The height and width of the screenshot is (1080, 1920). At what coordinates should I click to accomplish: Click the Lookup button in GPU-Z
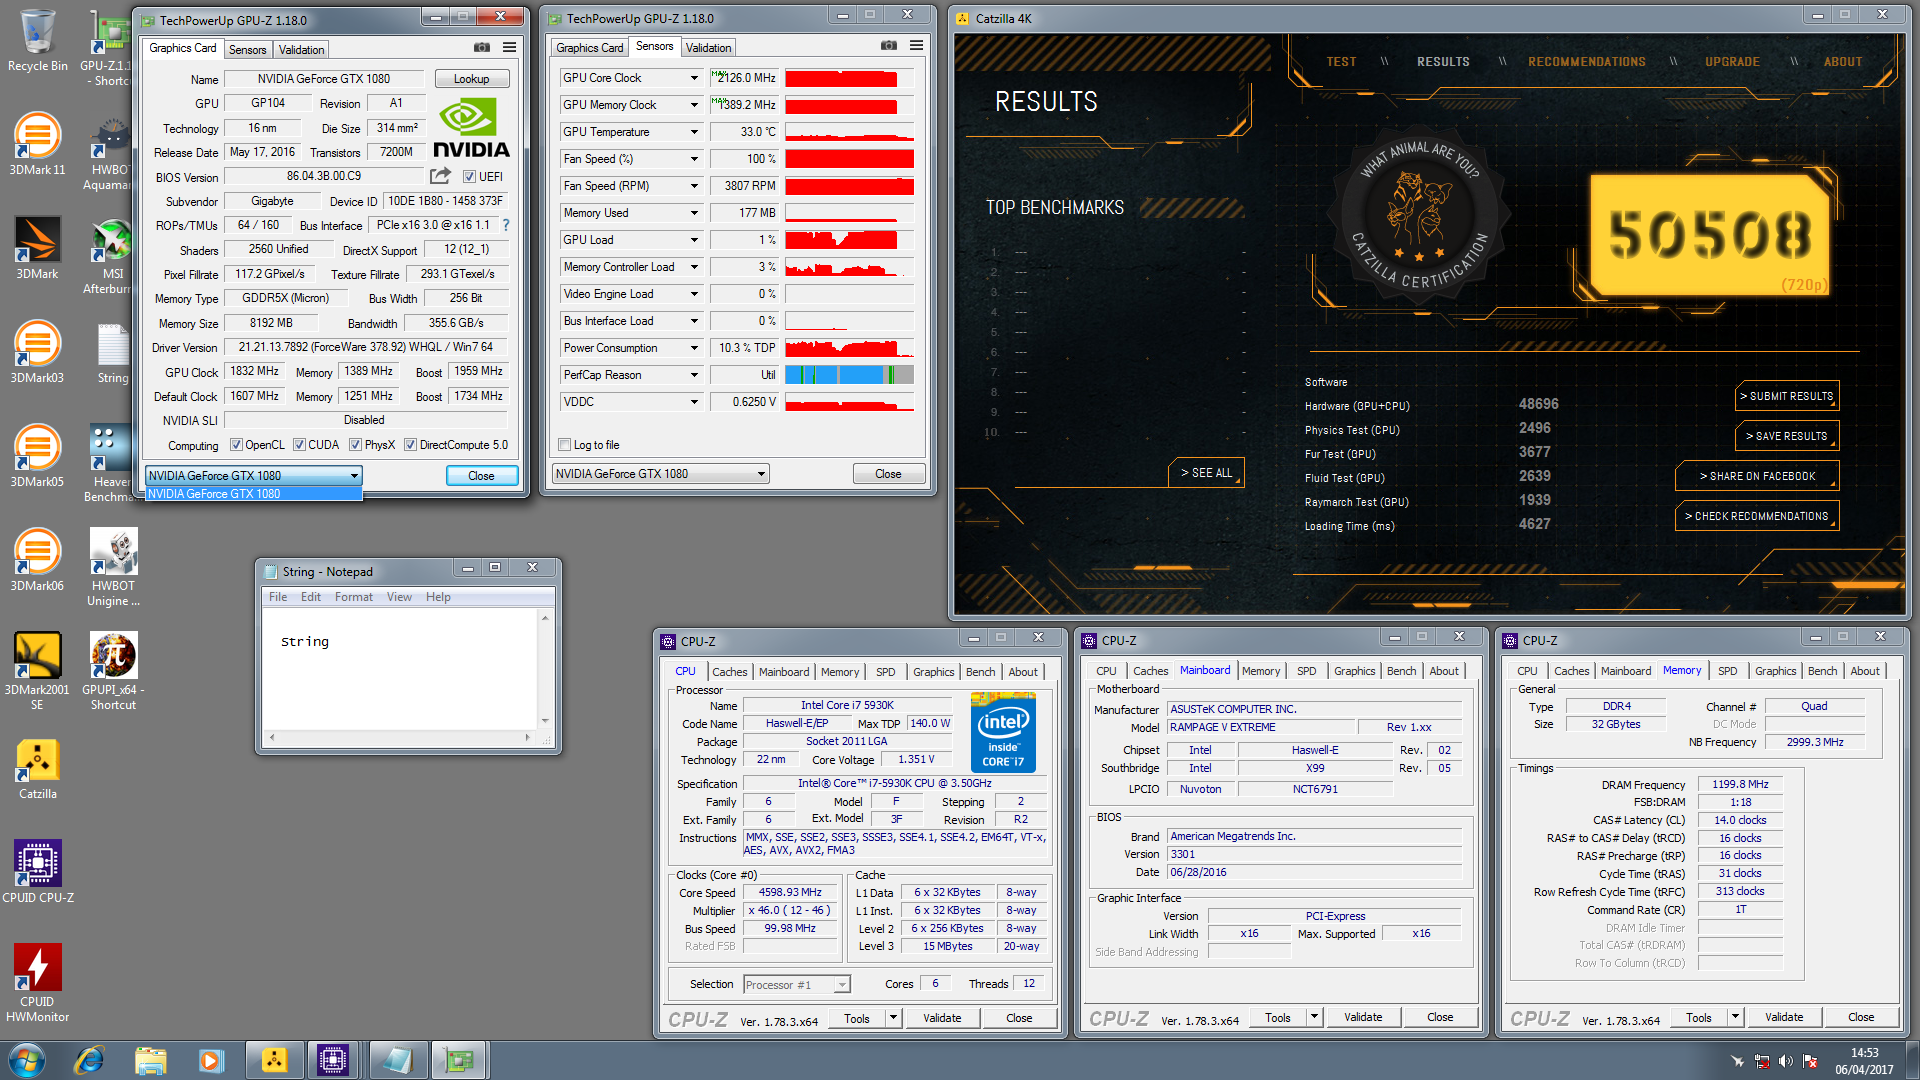[471, 79]
